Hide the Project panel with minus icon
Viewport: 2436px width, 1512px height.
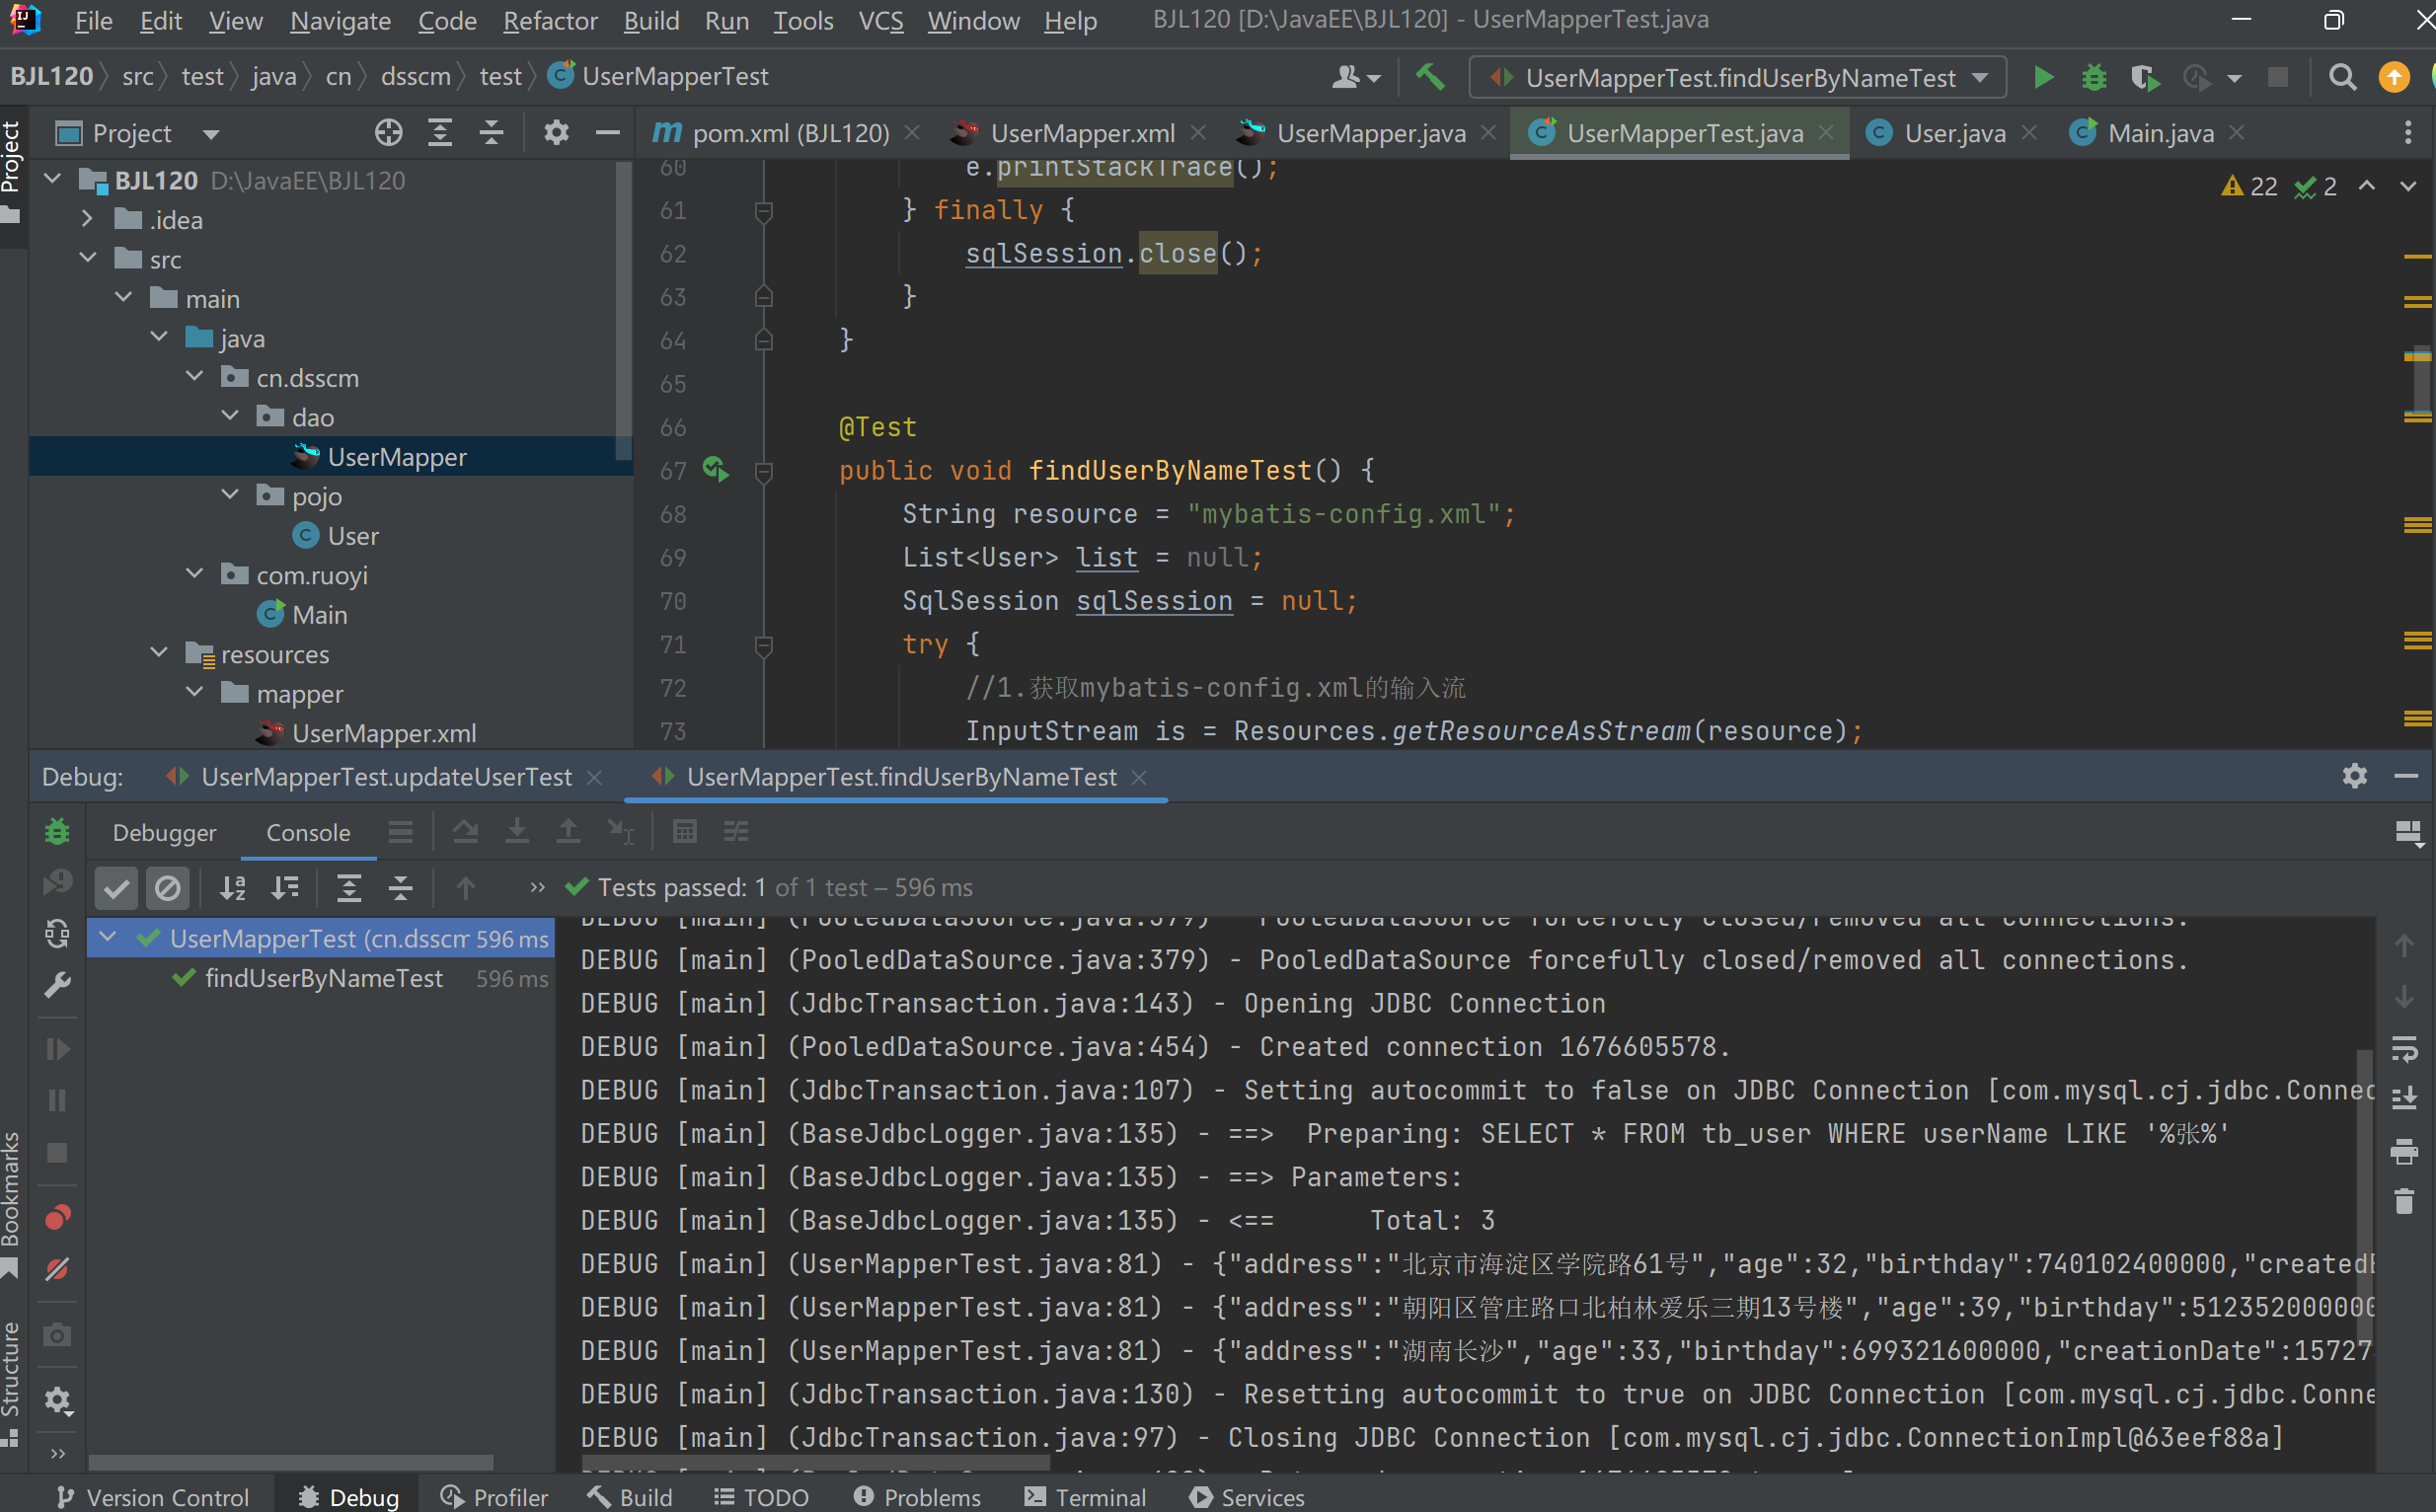607,132
